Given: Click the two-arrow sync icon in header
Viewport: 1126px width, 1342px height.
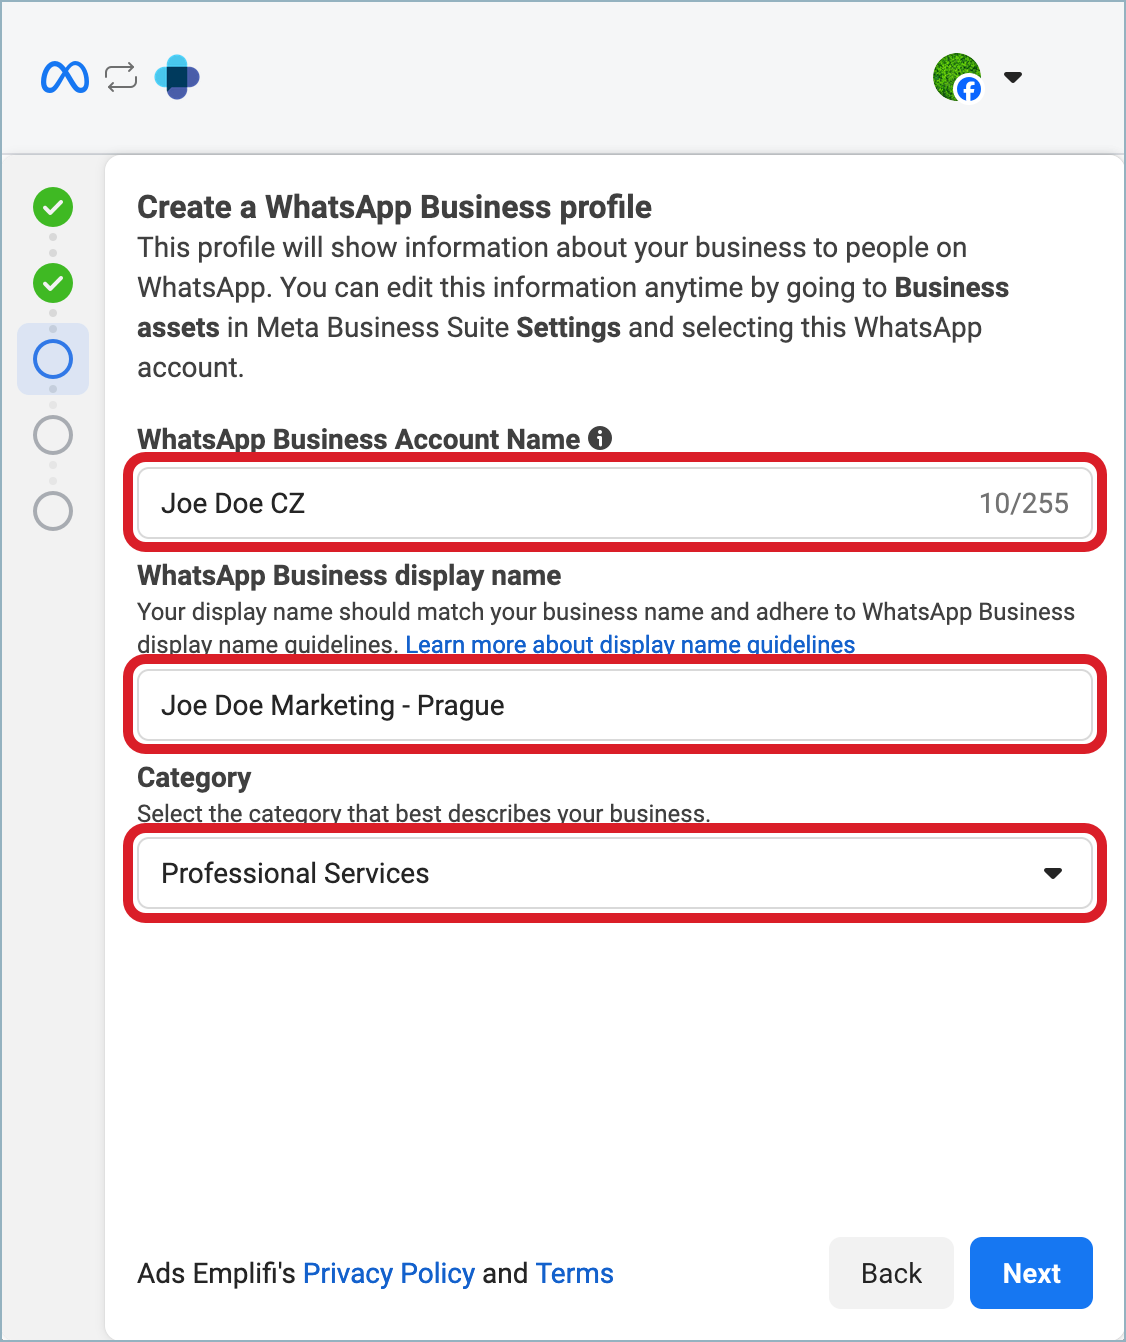Looking at the screenshot, I should click(x=121, y=77).
